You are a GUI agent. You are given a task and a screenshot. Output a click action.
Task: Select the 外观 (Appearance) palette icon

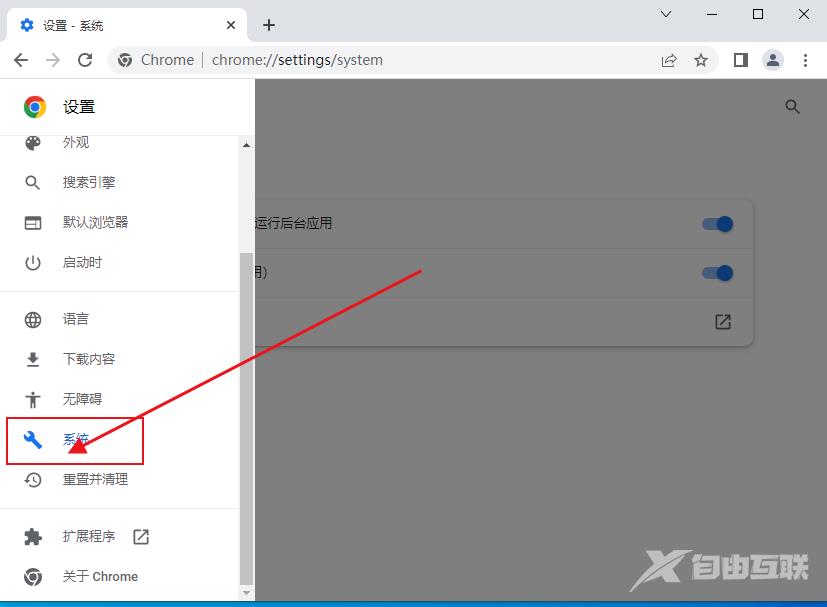coord(31,142)
